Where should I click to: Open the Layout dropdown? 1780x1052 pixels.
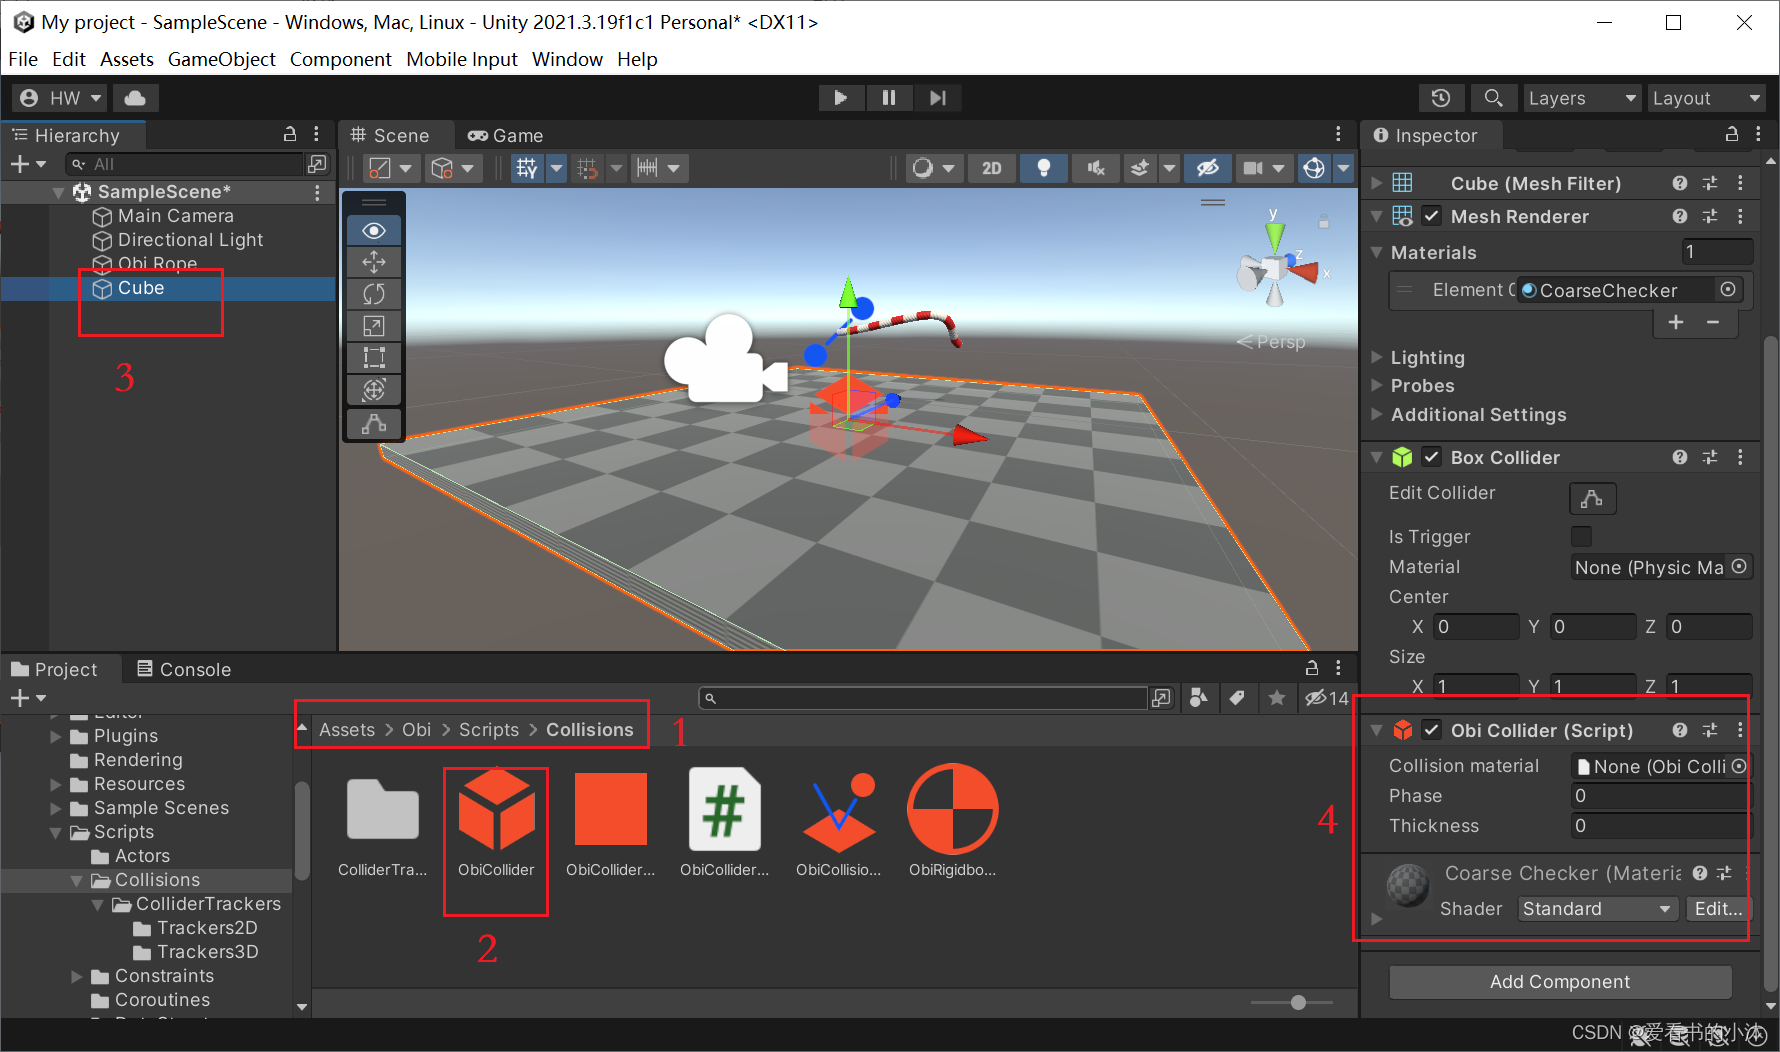point(1706,98)
